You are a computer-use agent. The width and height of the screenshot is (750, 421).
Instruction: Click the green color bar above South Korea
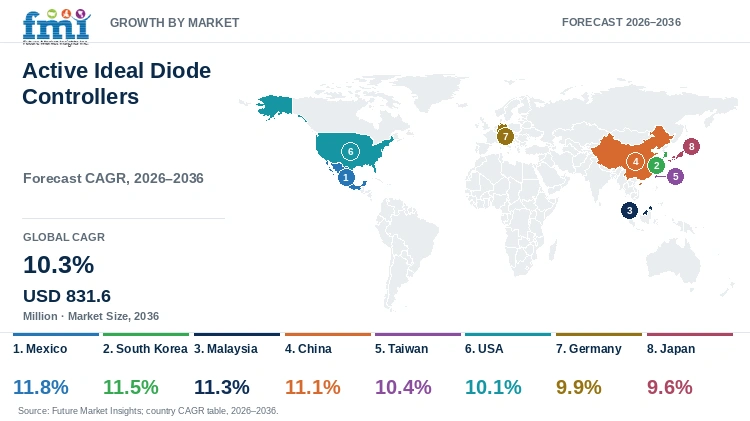tap(146, 334)
